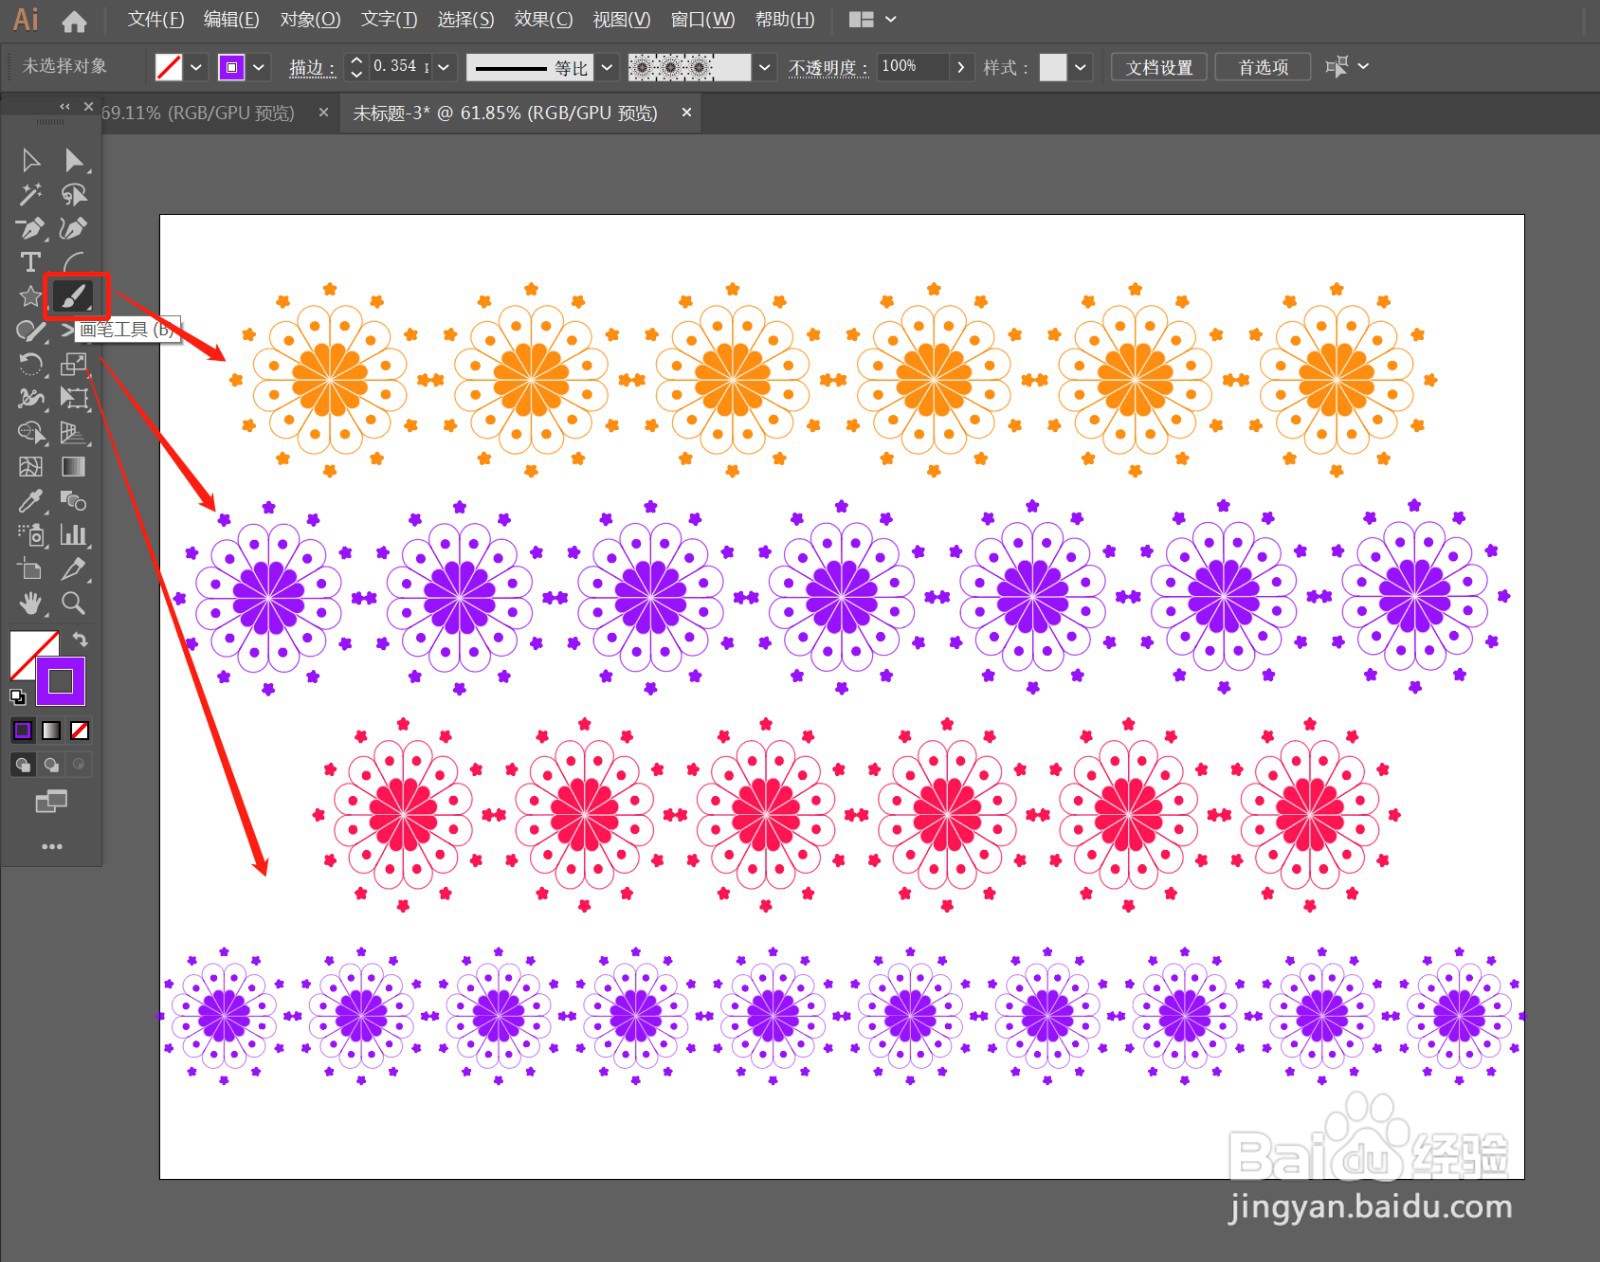Click the Change Screen Mode icon
Screen dimensions: 1600x1262
click(x=51, y=801)
